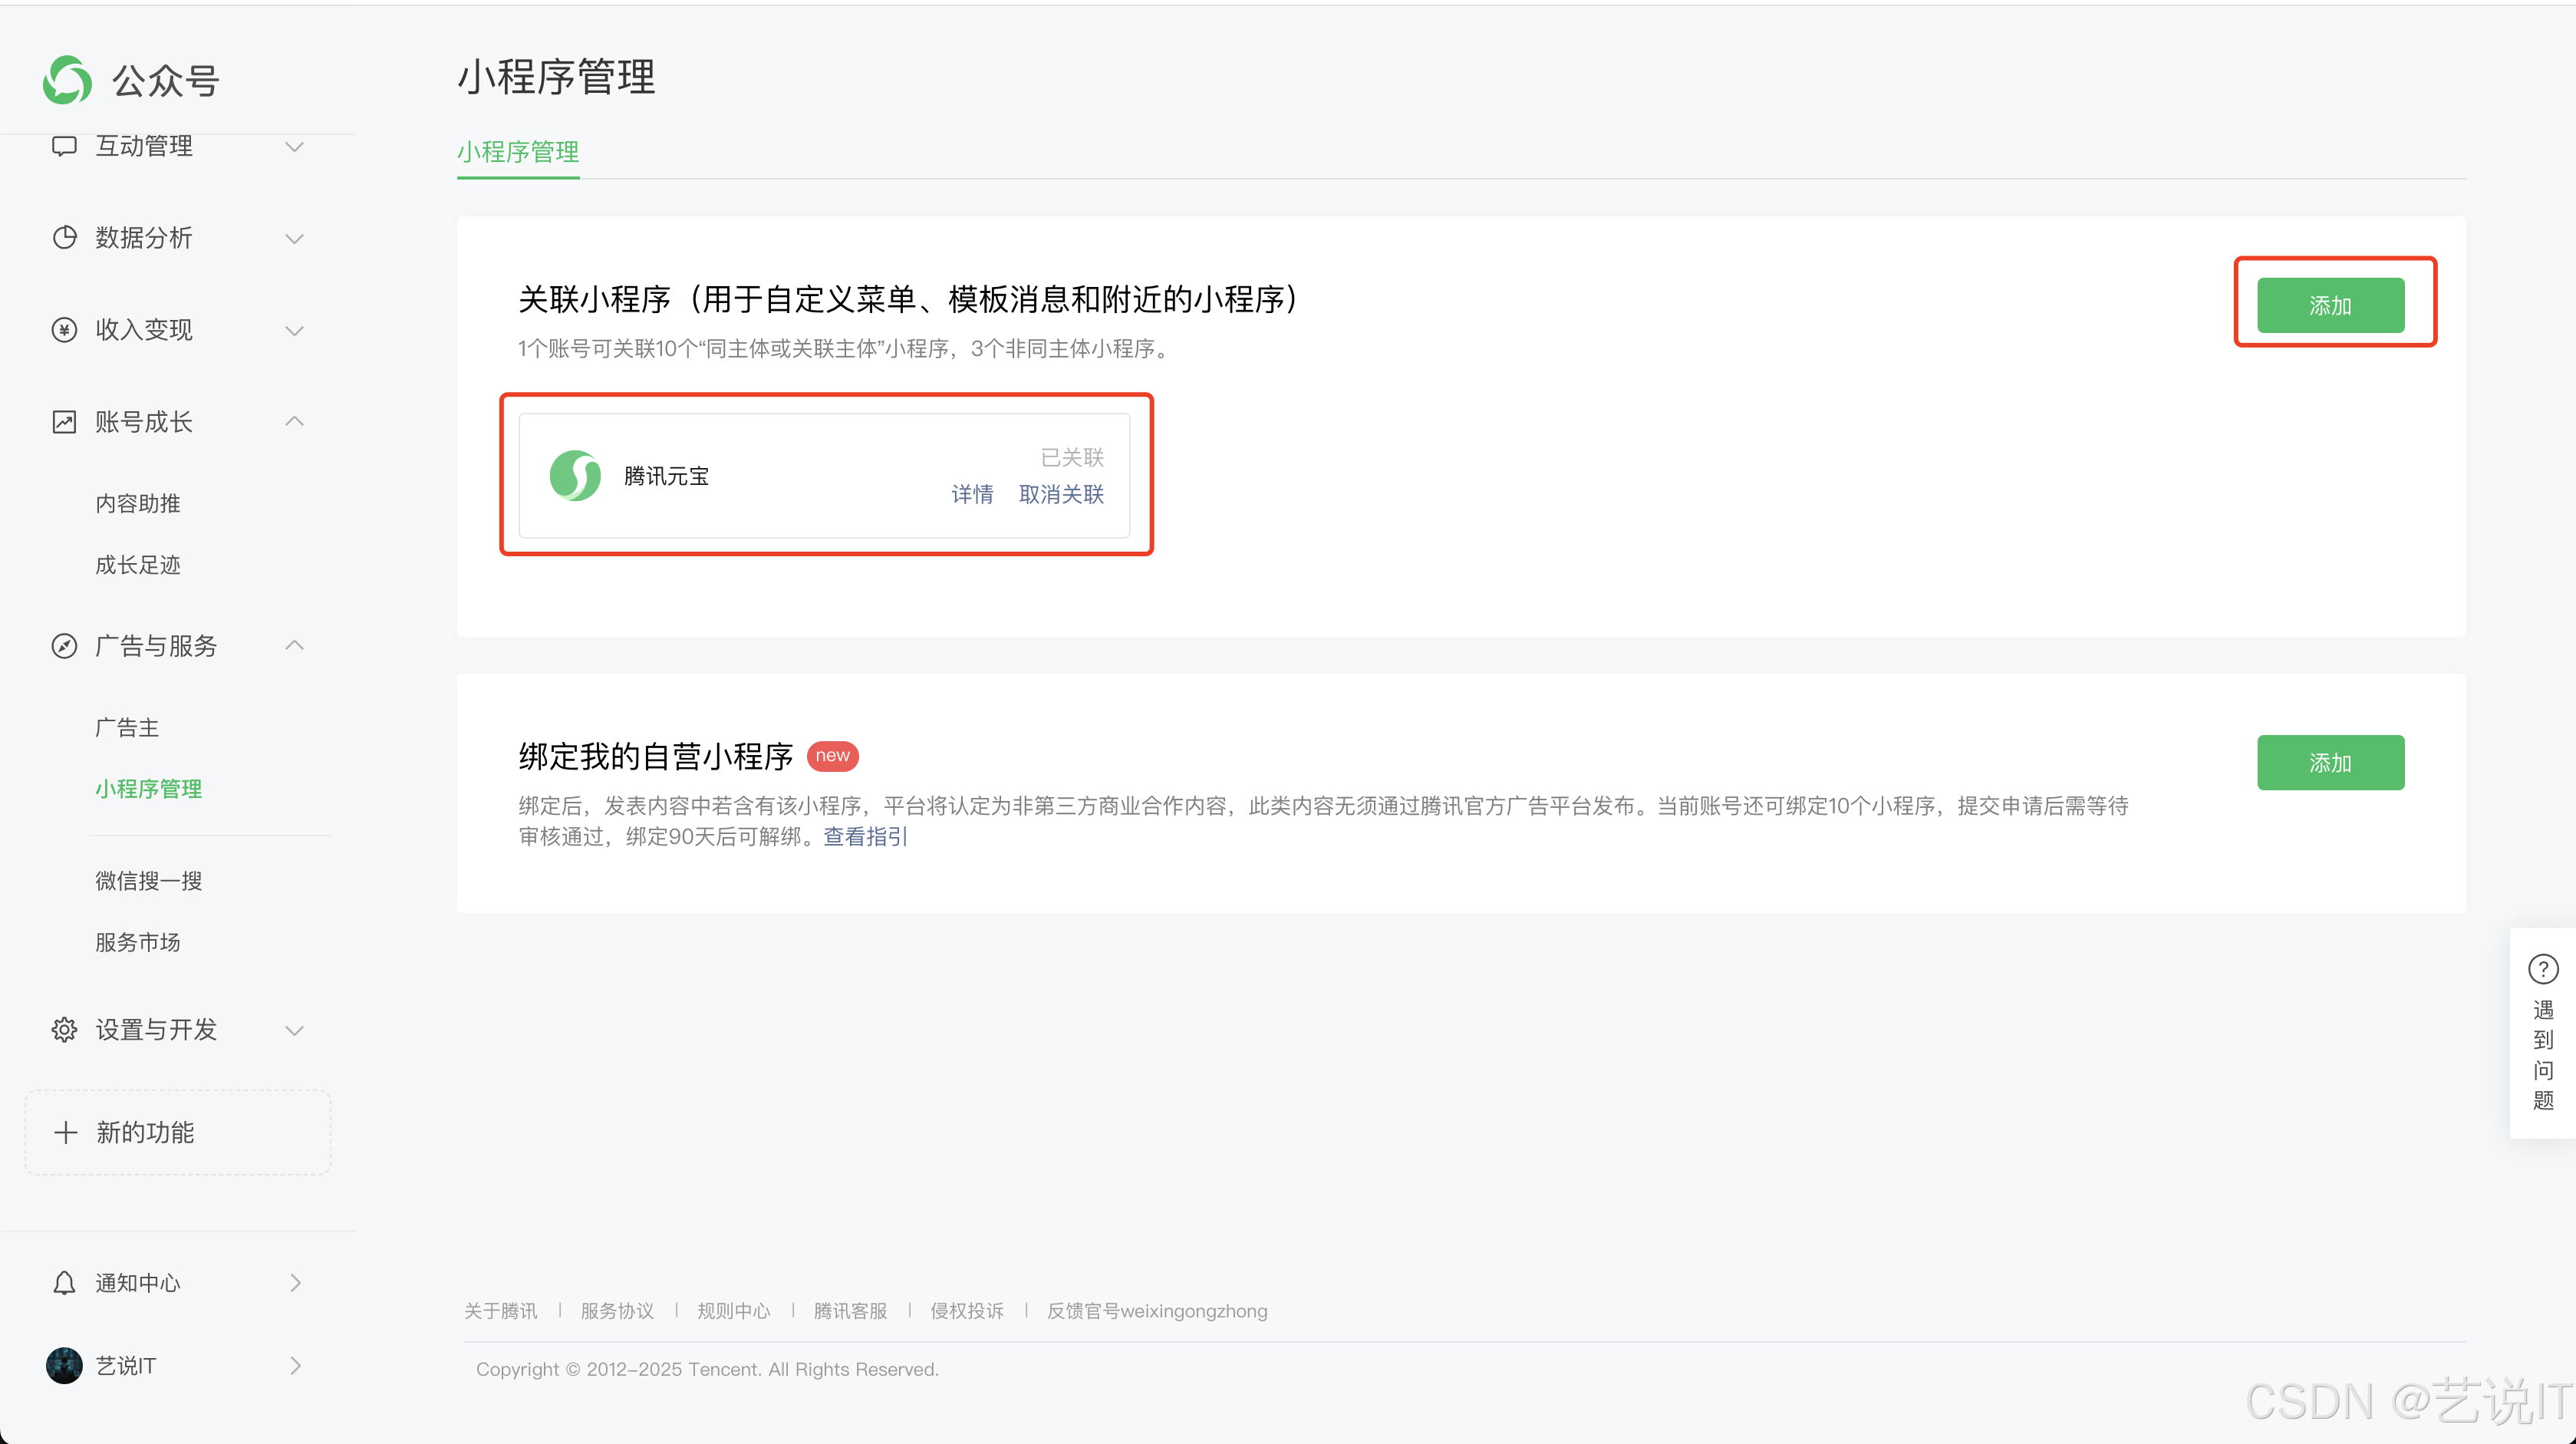2576x1444 pixels.
Task: Click the 腾讯元宝 mini program logo
Action: pyautogui.click(x=575, y=476)
